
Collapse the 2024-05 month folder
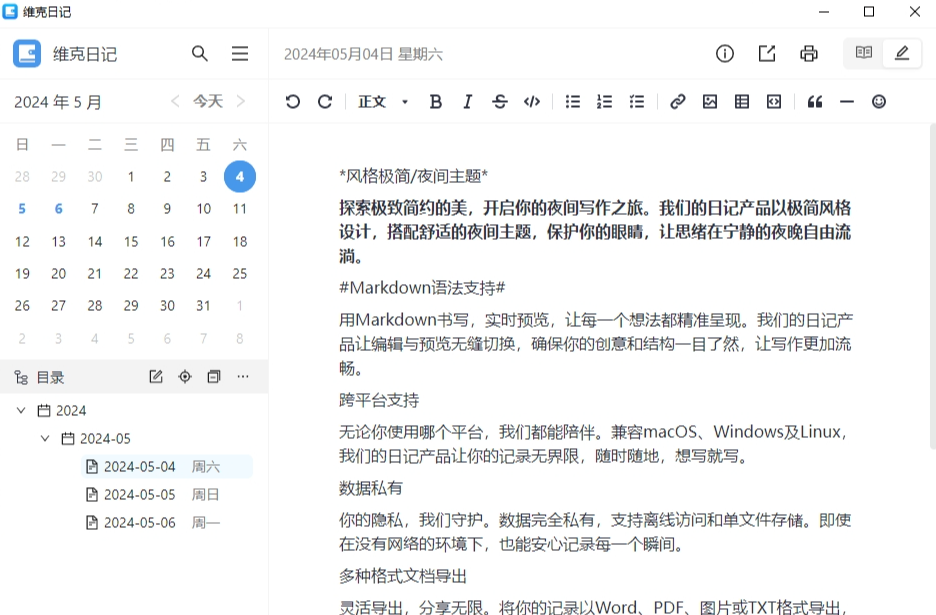[44, 438]
